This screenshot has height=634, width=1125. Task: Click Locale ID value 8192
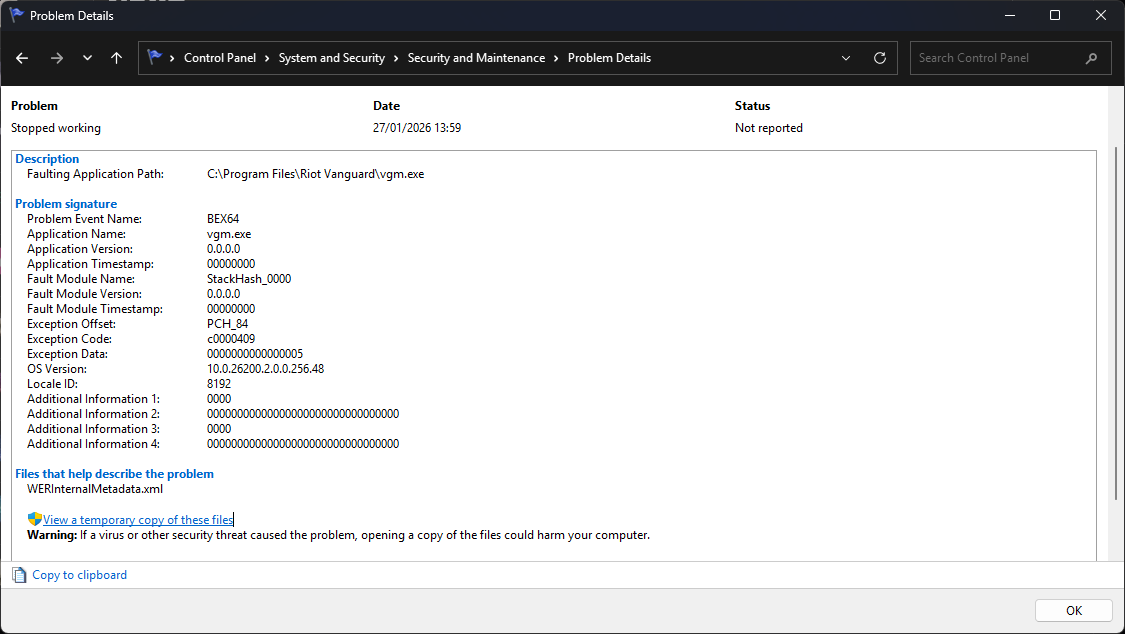coord(219,384)
